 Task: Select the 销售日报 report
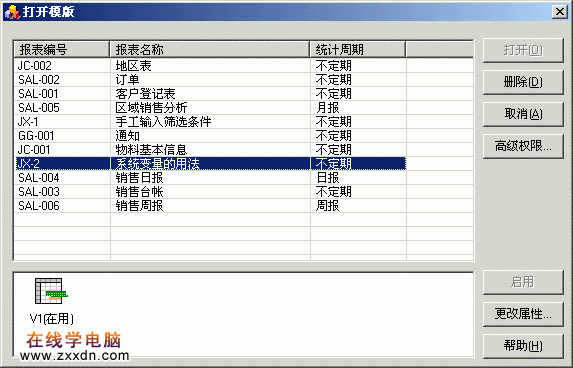pyautogui.click(x=139, y=178)
